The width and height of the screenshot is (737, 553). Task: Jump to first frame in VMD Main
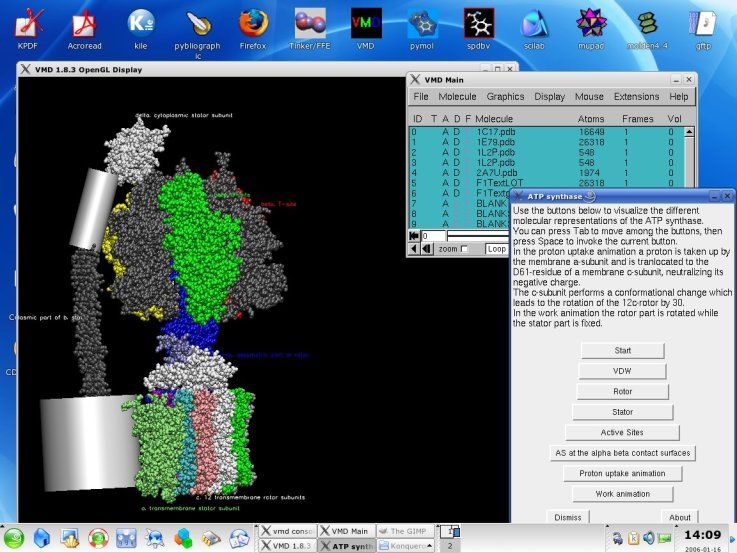[414, 235]
